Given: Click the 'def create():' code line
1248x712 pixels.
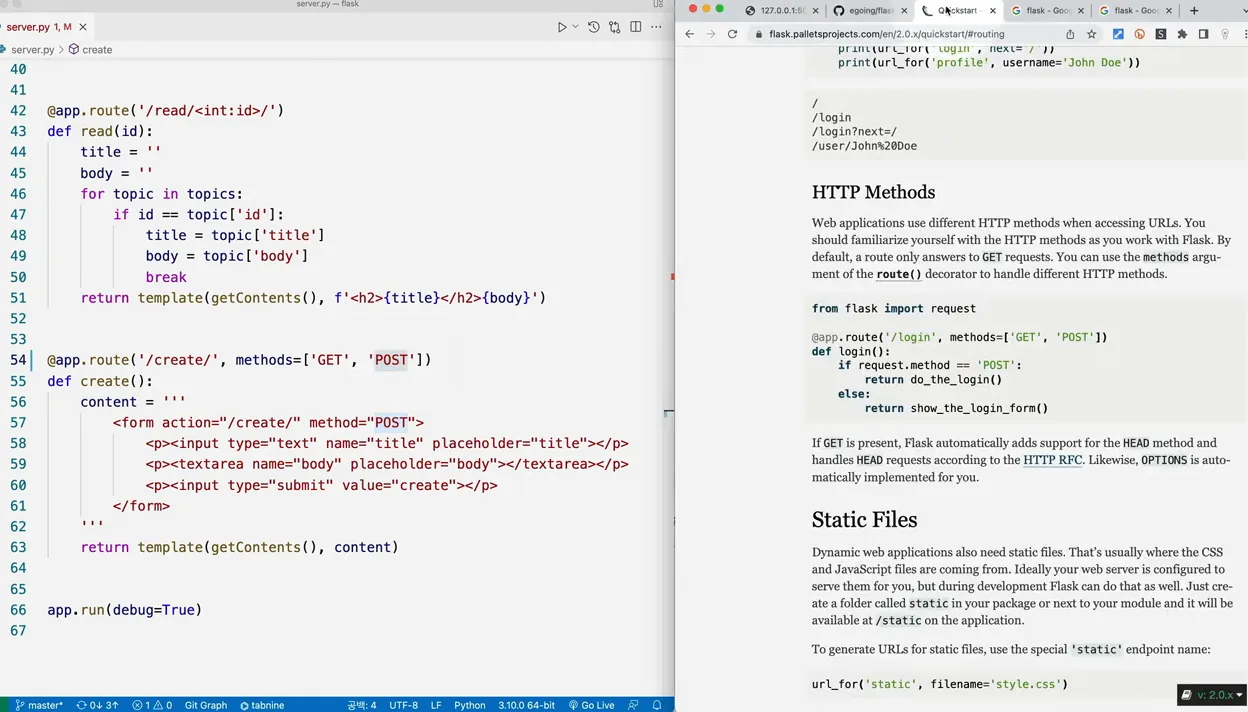Looking at the screenshot, I should click(x=100, y=381).
